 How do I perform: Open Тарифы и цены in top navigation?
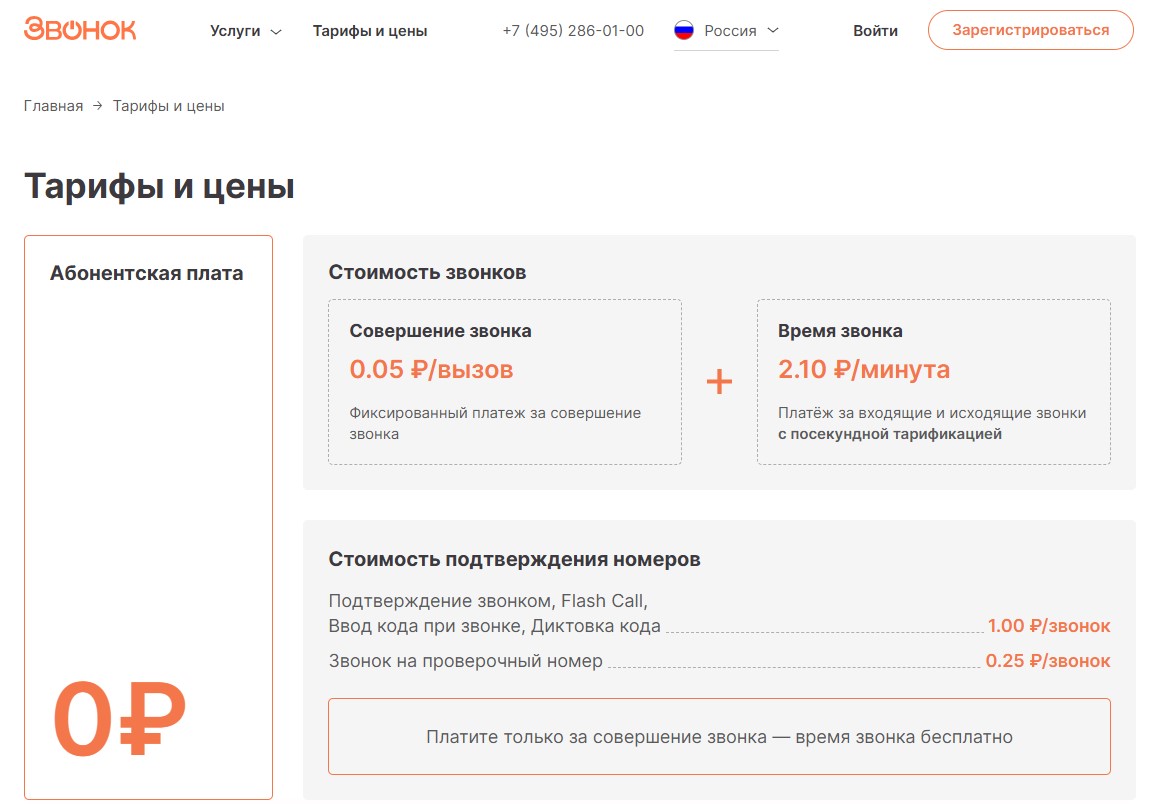point(369,31)
